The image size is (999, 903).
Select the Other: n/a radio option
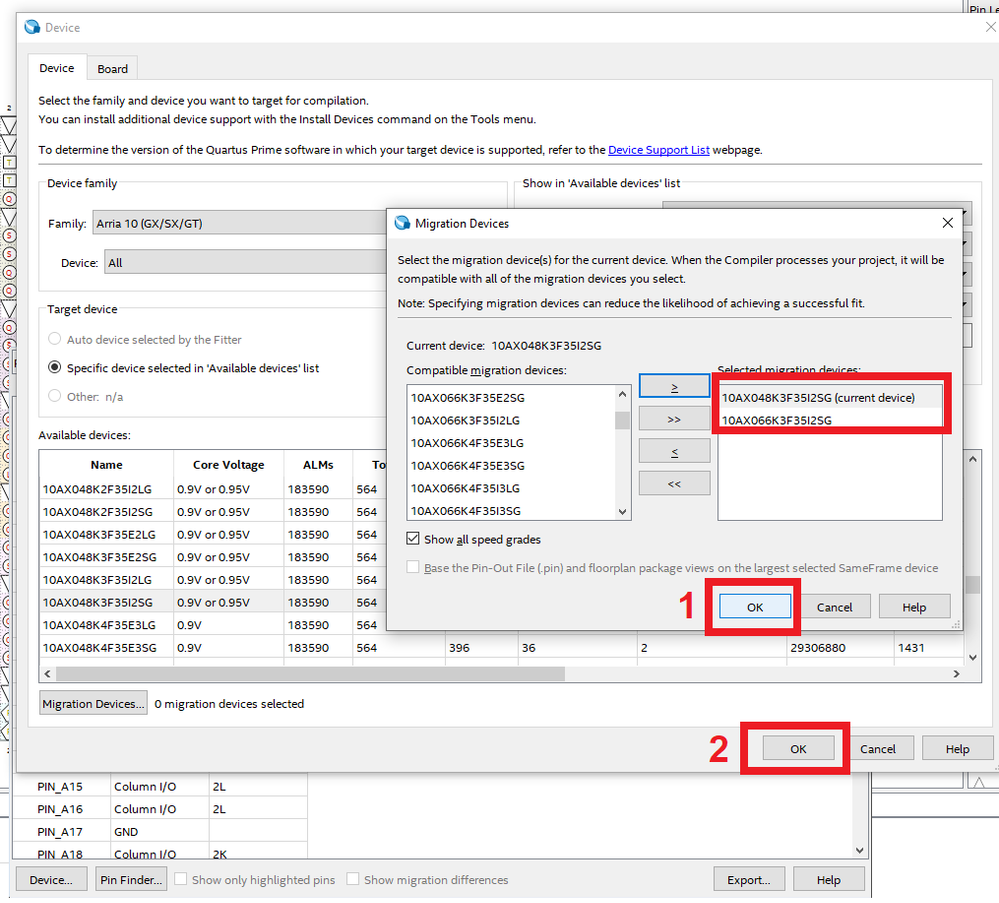coord(55,396)
